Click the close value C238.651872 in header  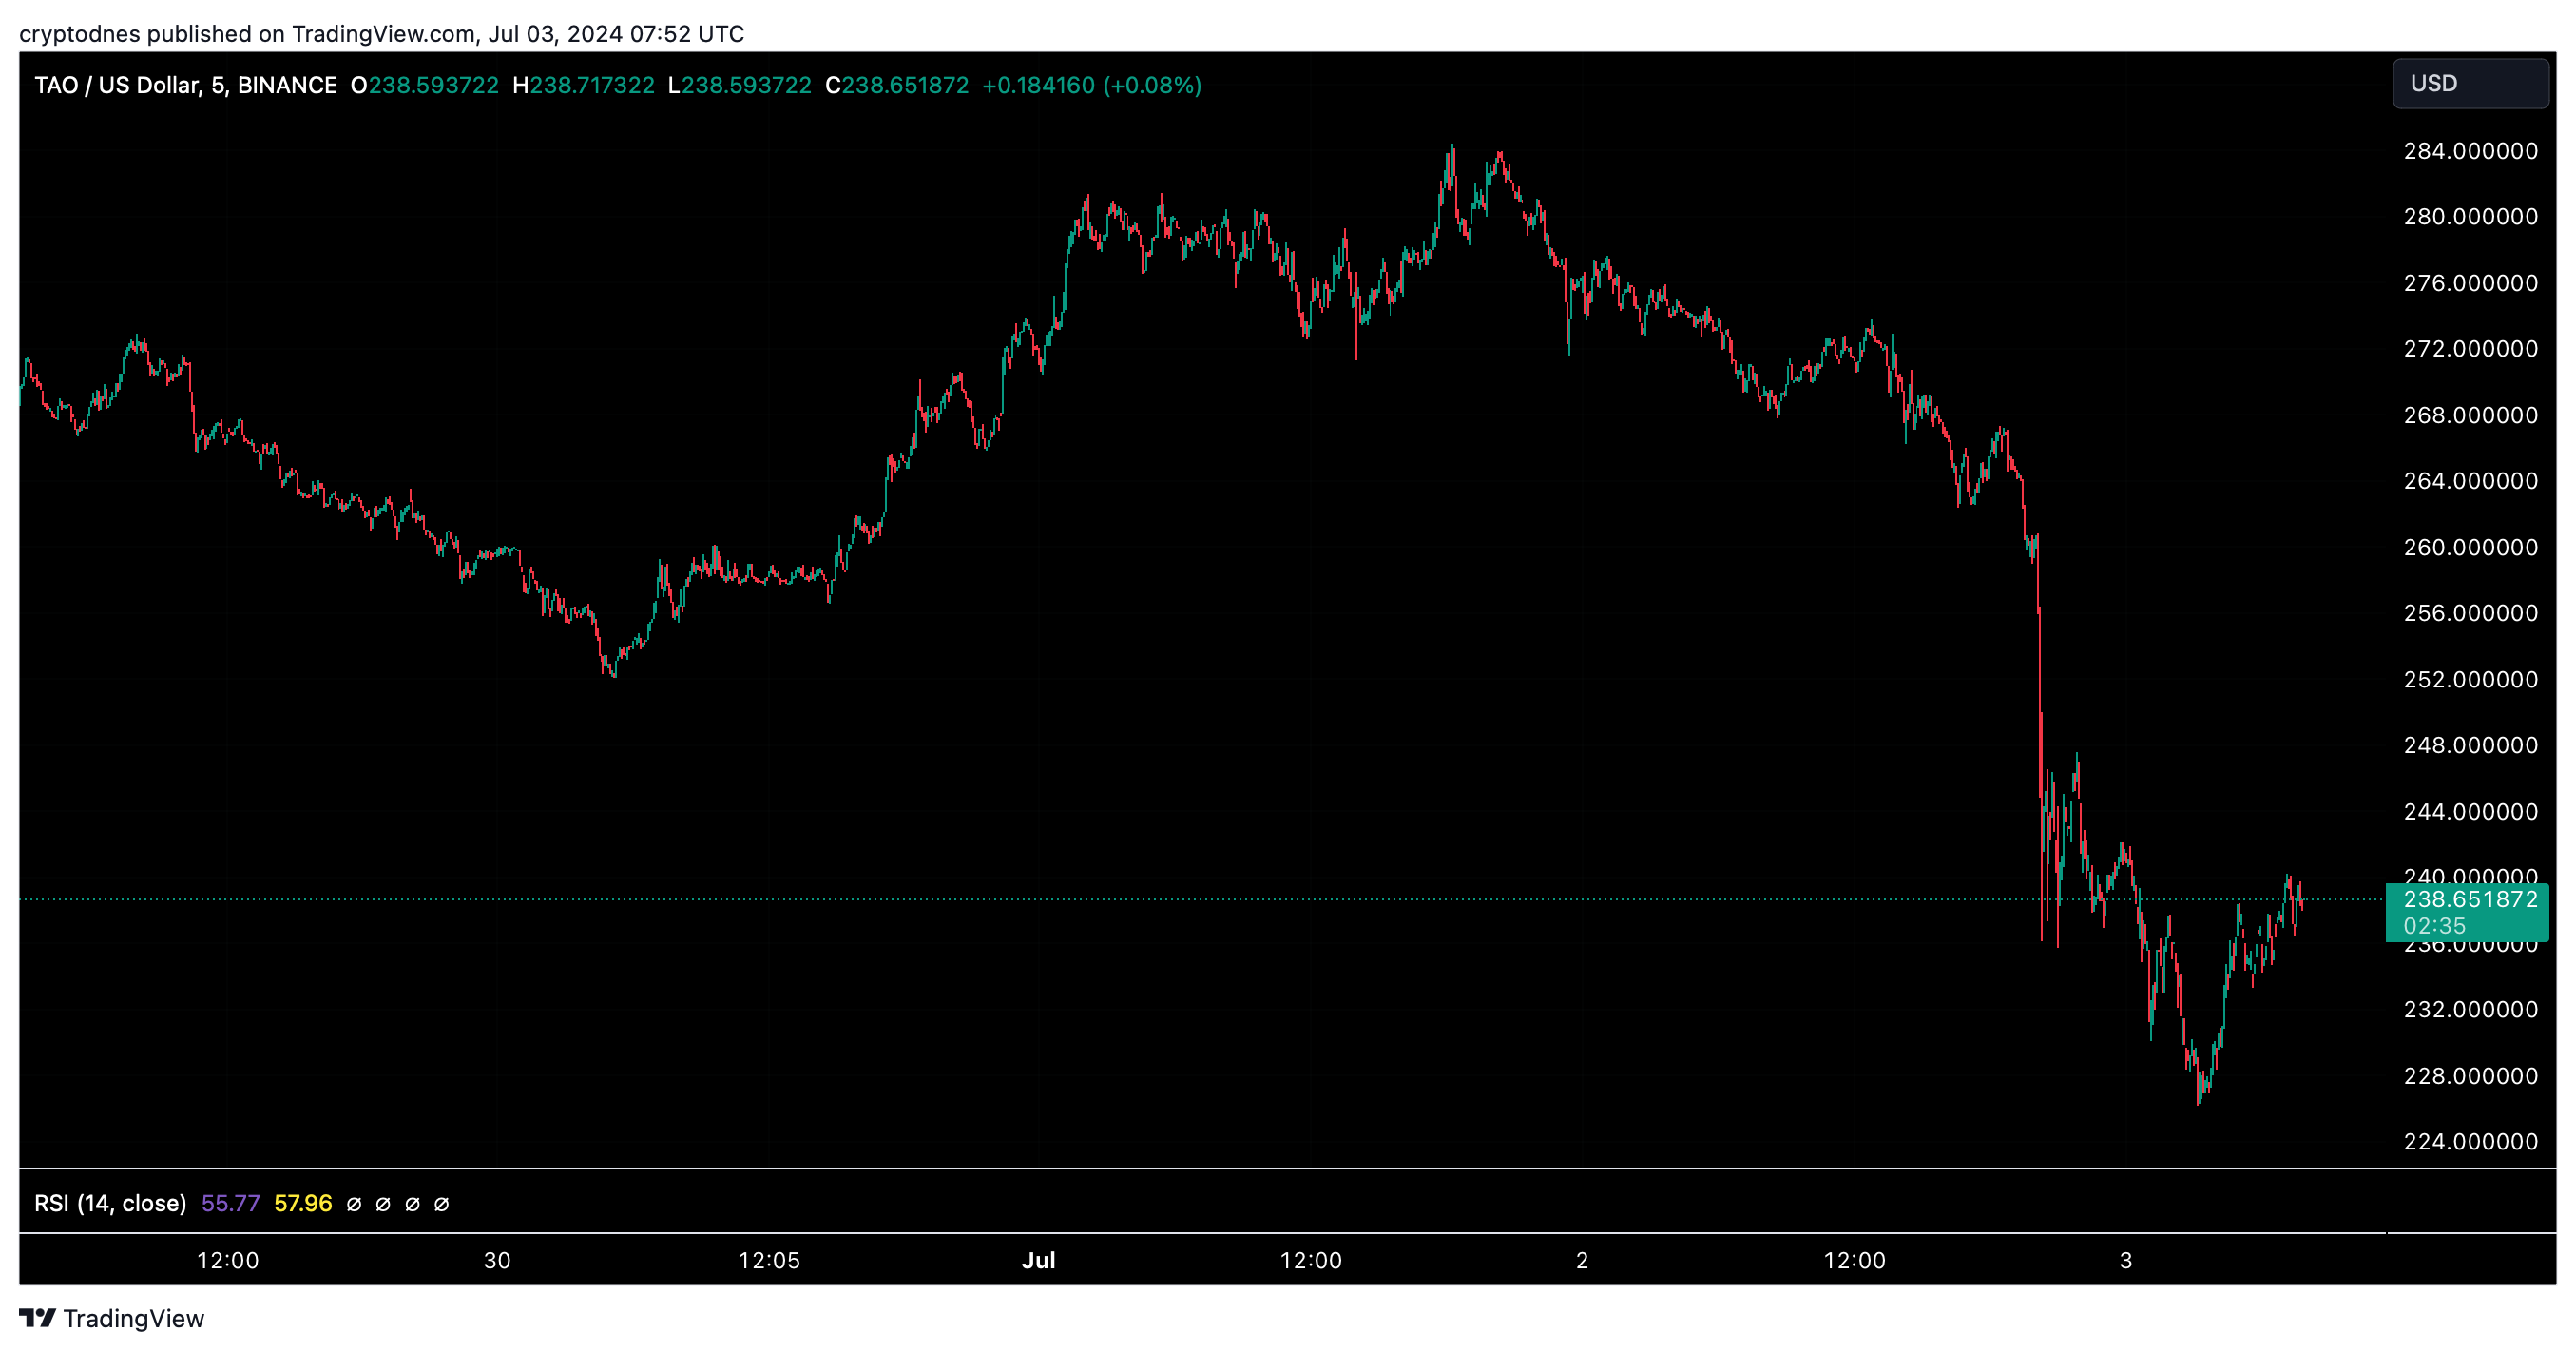(896, 85)
